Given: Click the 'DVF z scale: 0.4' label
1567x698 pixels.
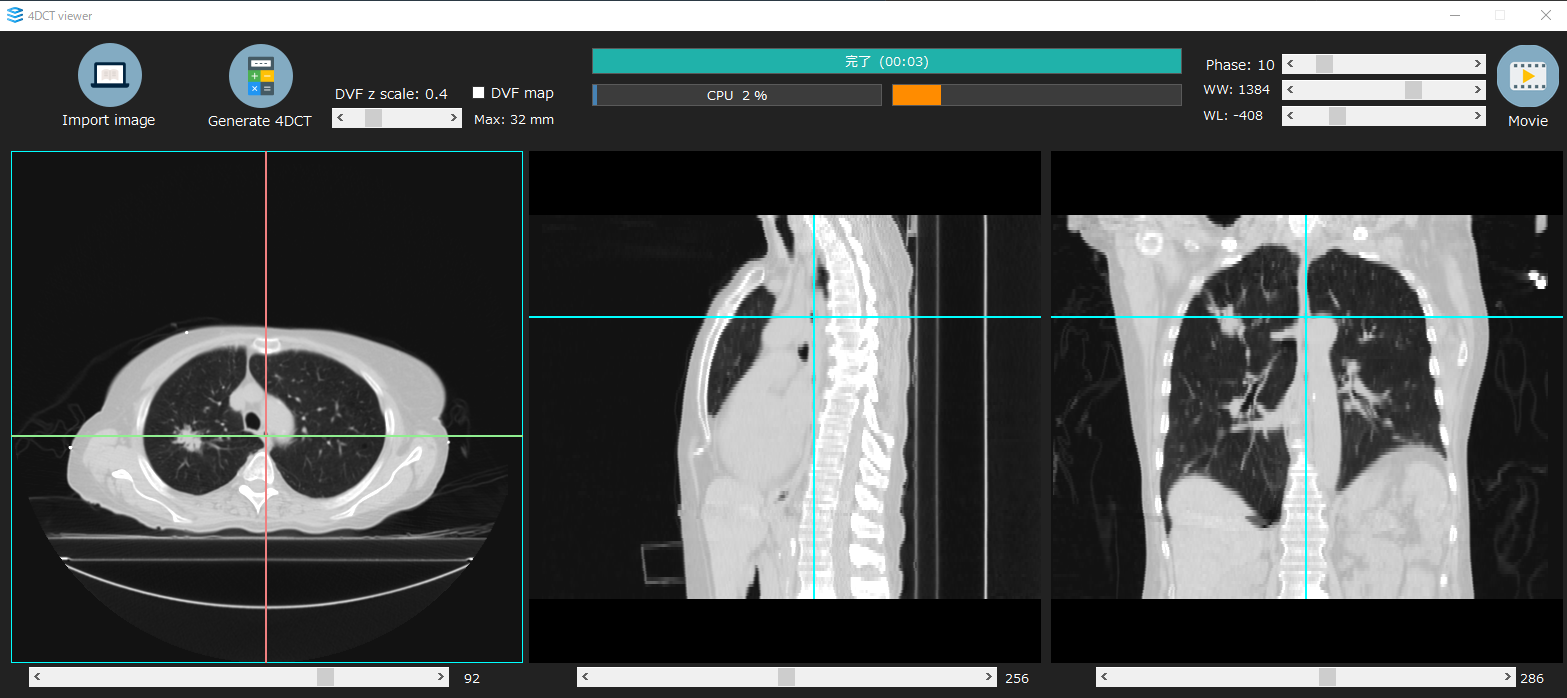Looking at the screenshot, I should [x=391, y=94].
